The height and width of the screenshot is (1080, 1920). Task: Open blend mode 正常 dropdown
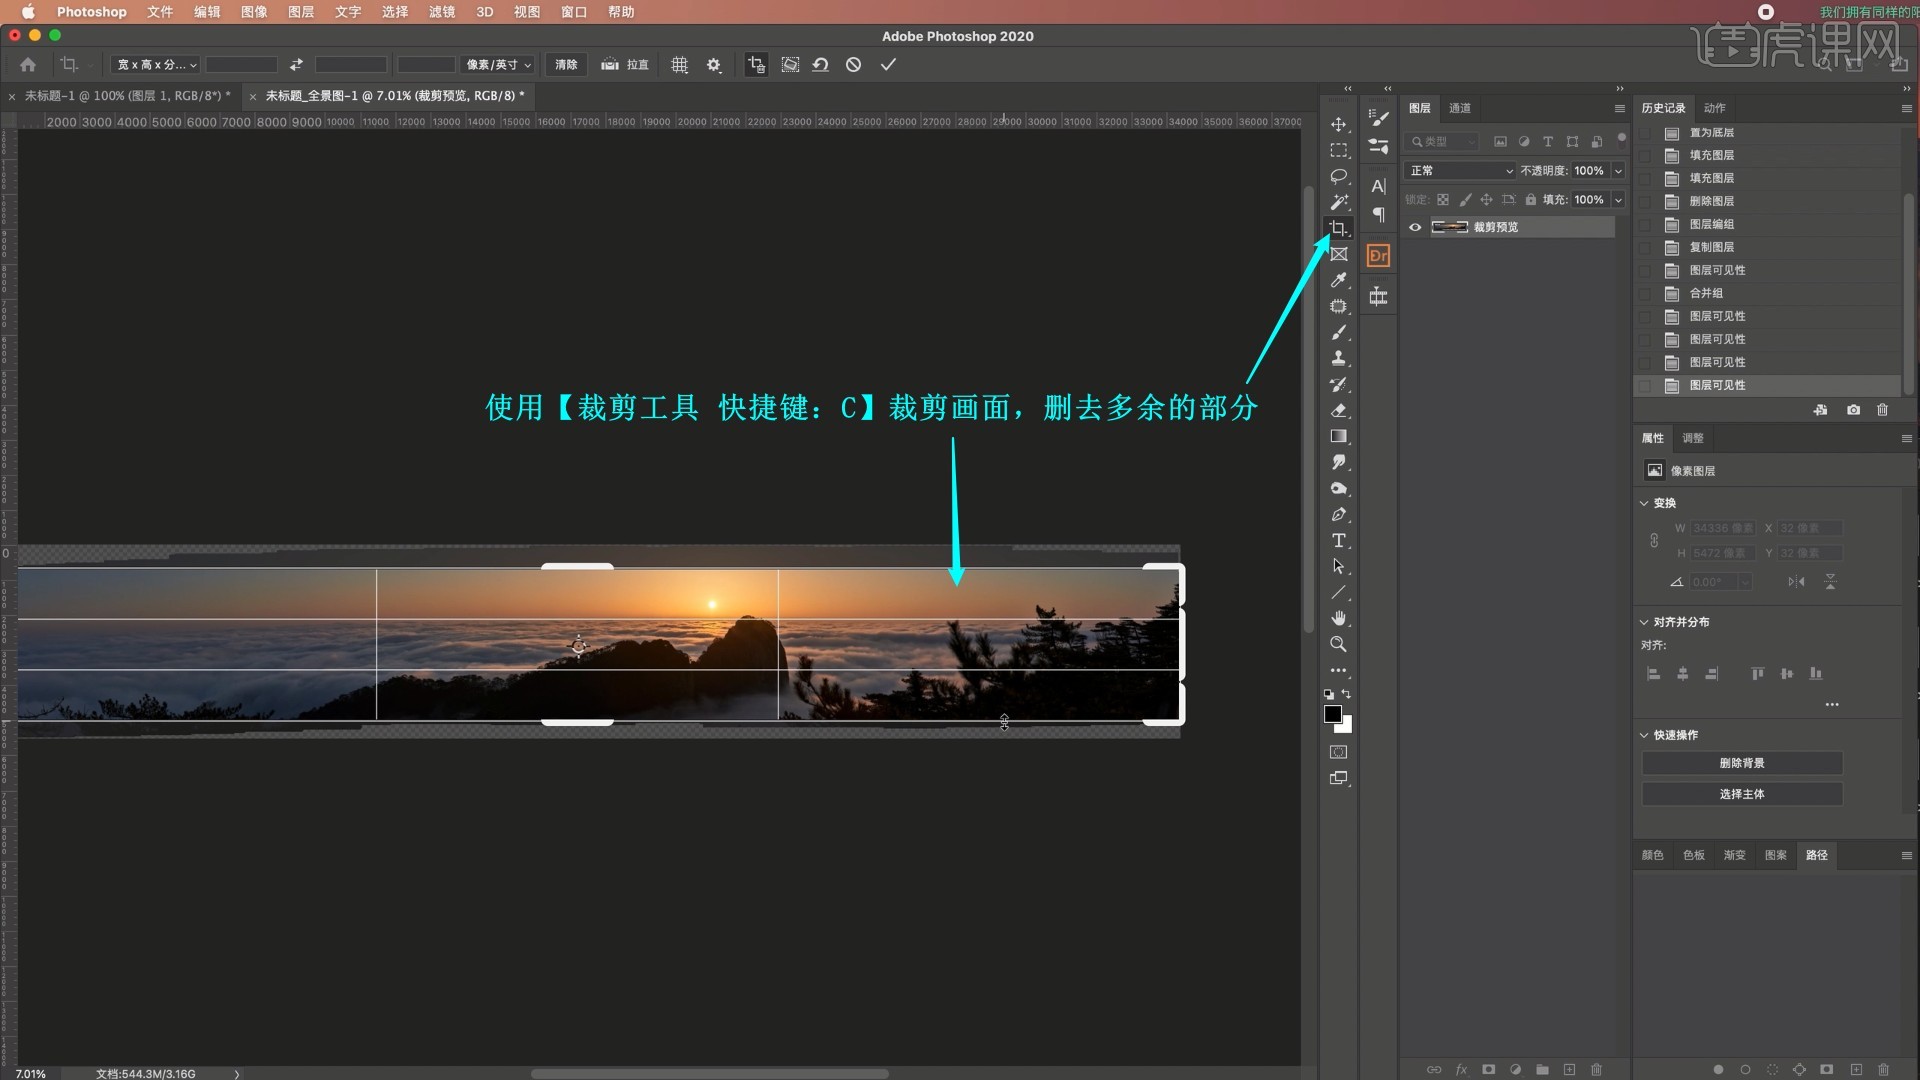[x=1460, y=171]
